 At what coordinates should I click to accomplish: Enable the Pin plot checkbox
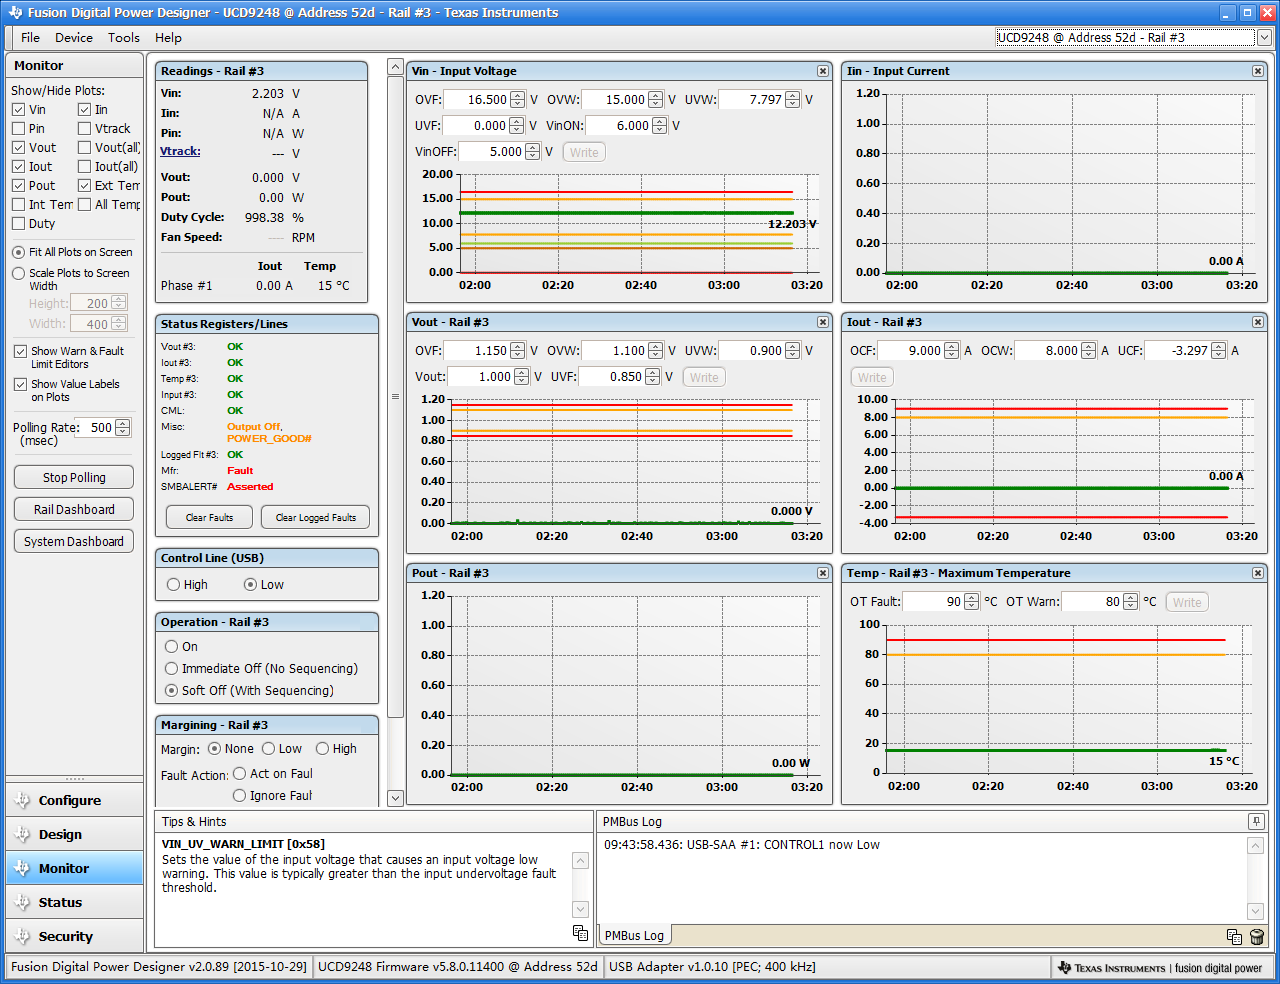[19, 129]
